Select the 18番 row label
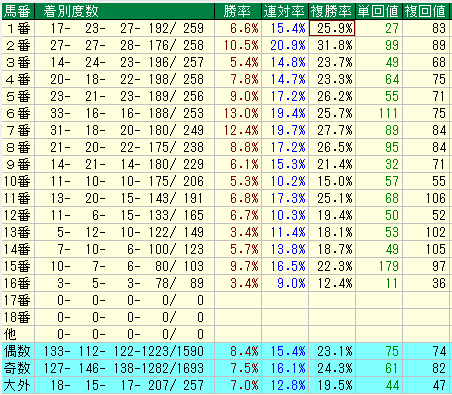The height and width of the screenshot is (395, 452). 18,317
